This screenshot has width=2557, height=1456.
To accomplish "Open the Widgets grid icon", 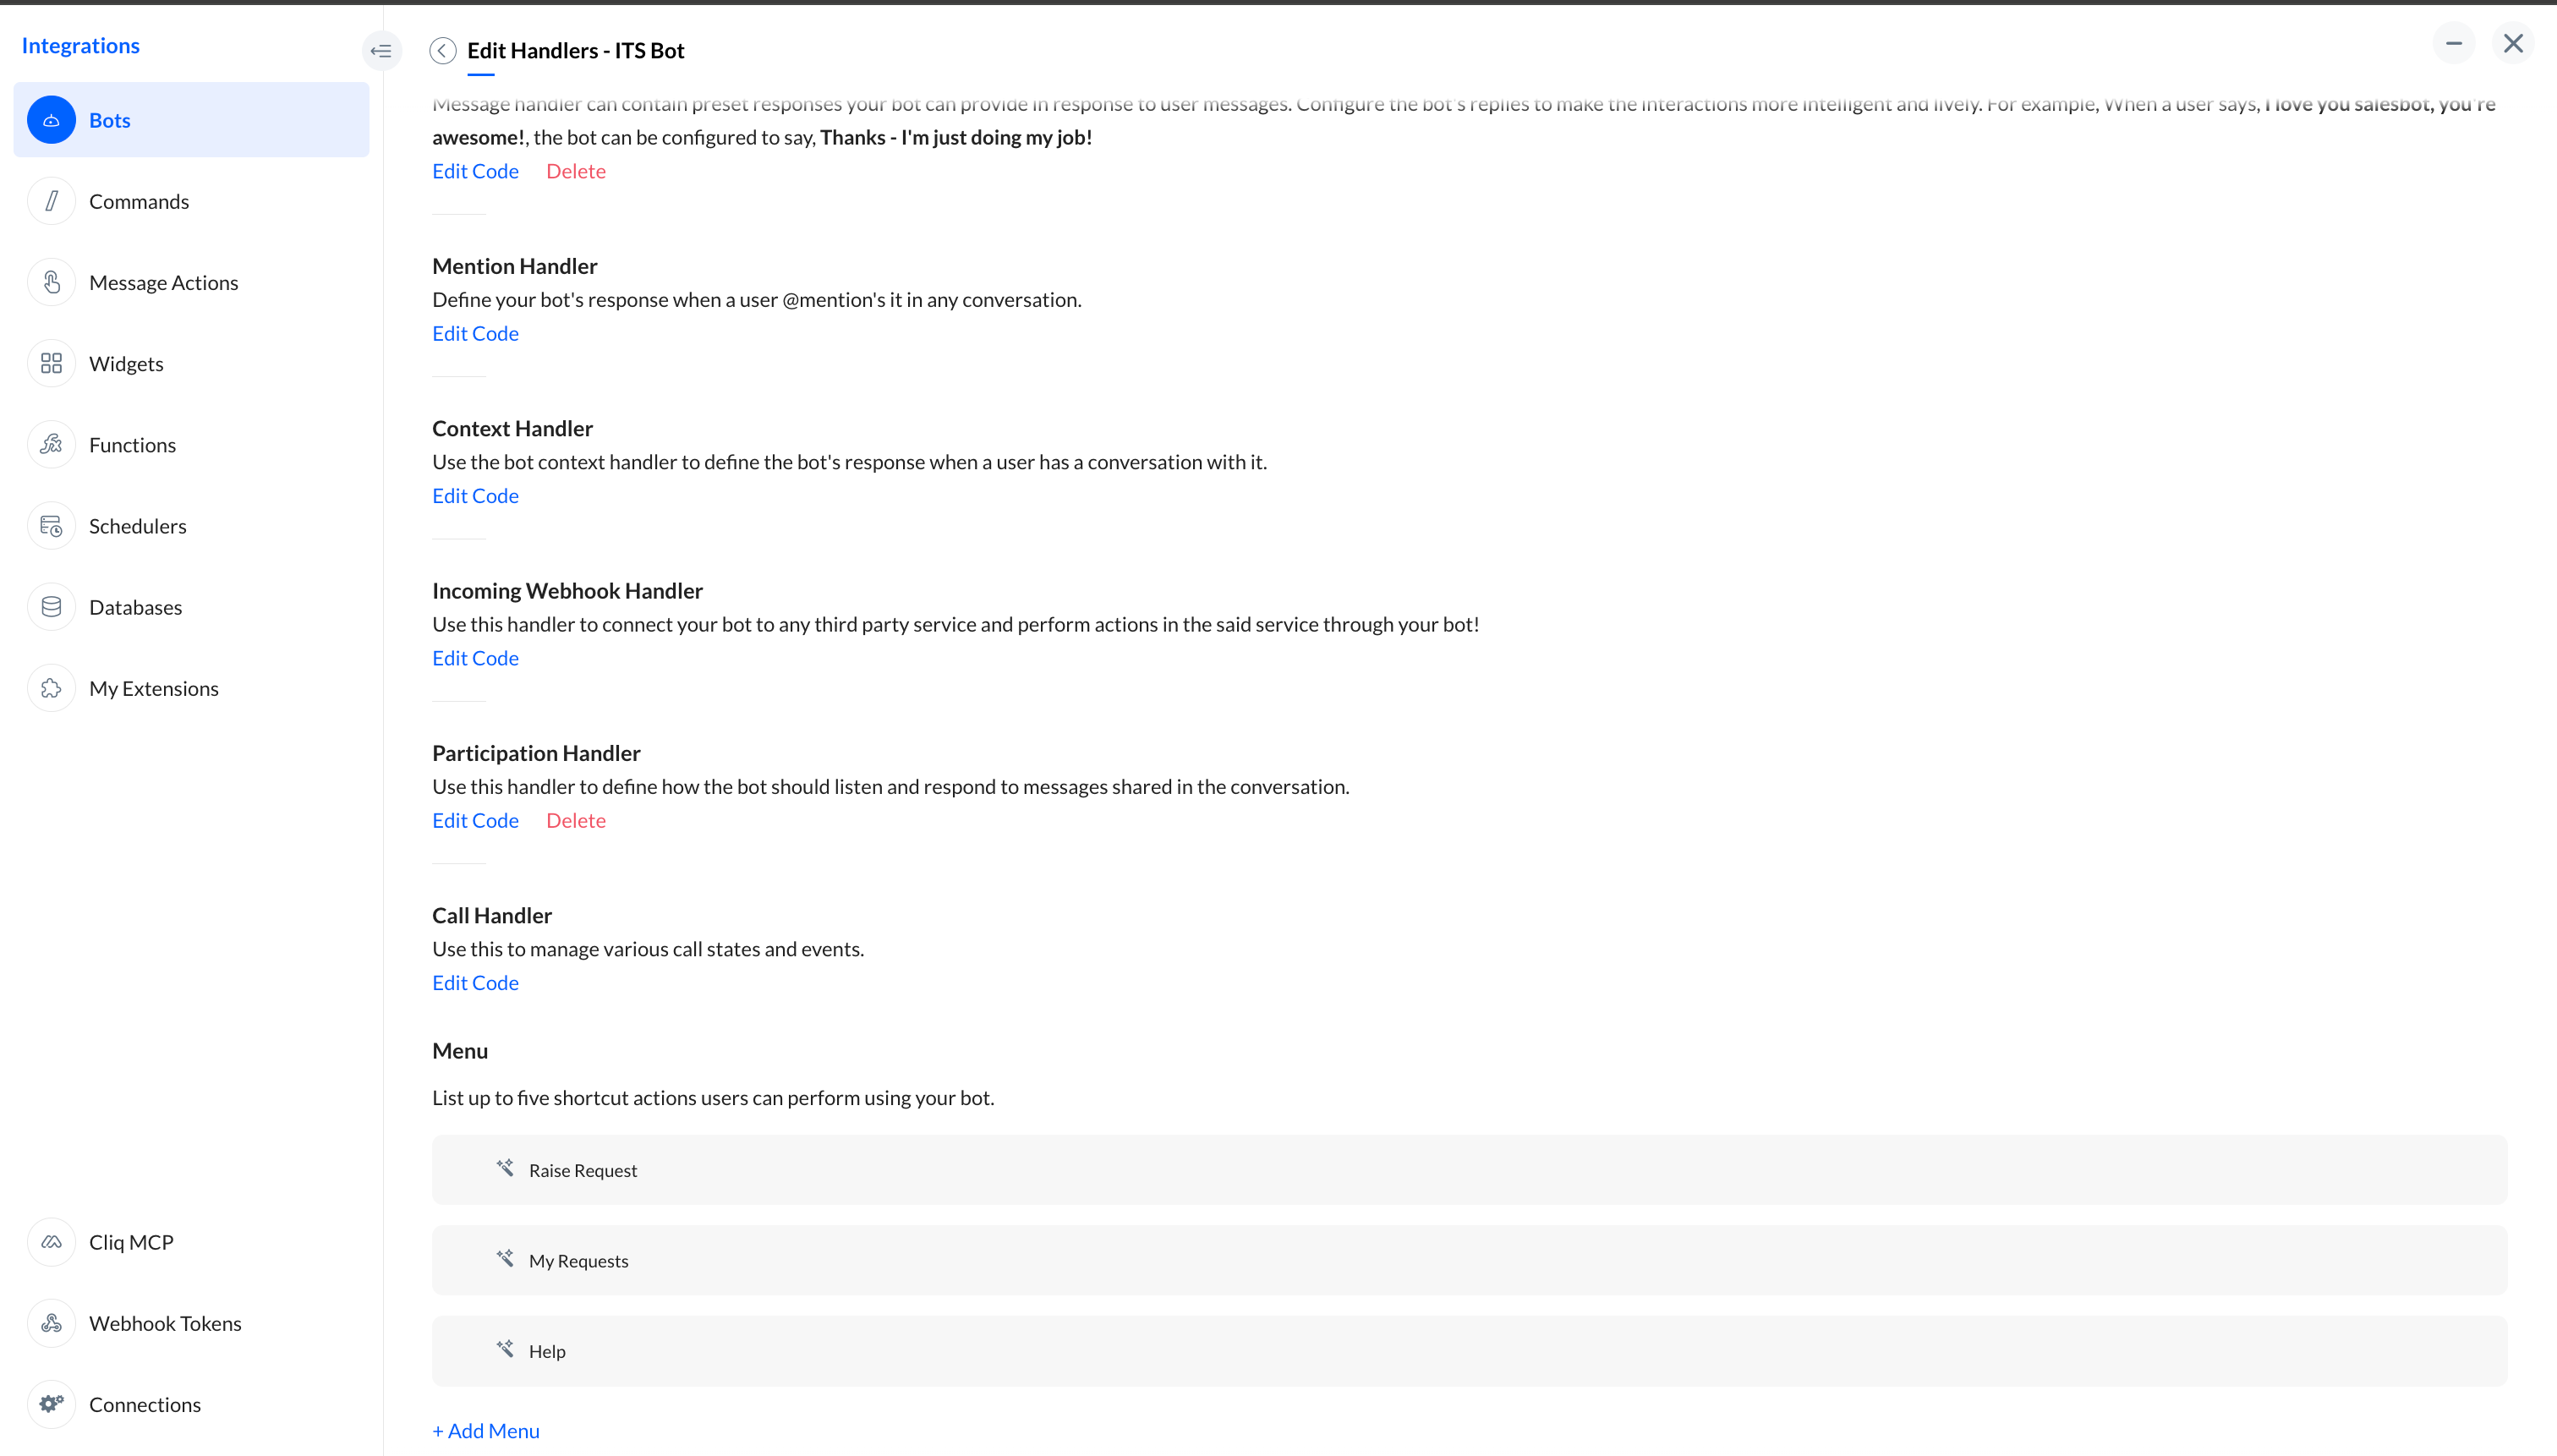I will point(51,363).
